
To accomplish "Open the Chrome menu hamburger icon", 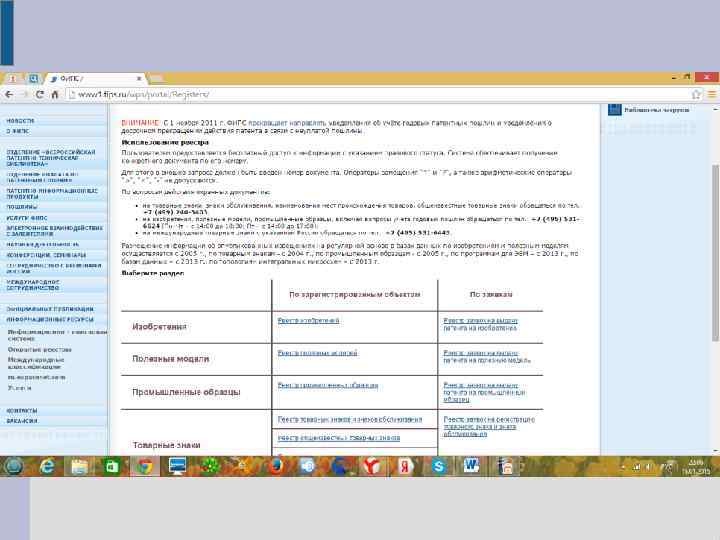I will (711, 95).
